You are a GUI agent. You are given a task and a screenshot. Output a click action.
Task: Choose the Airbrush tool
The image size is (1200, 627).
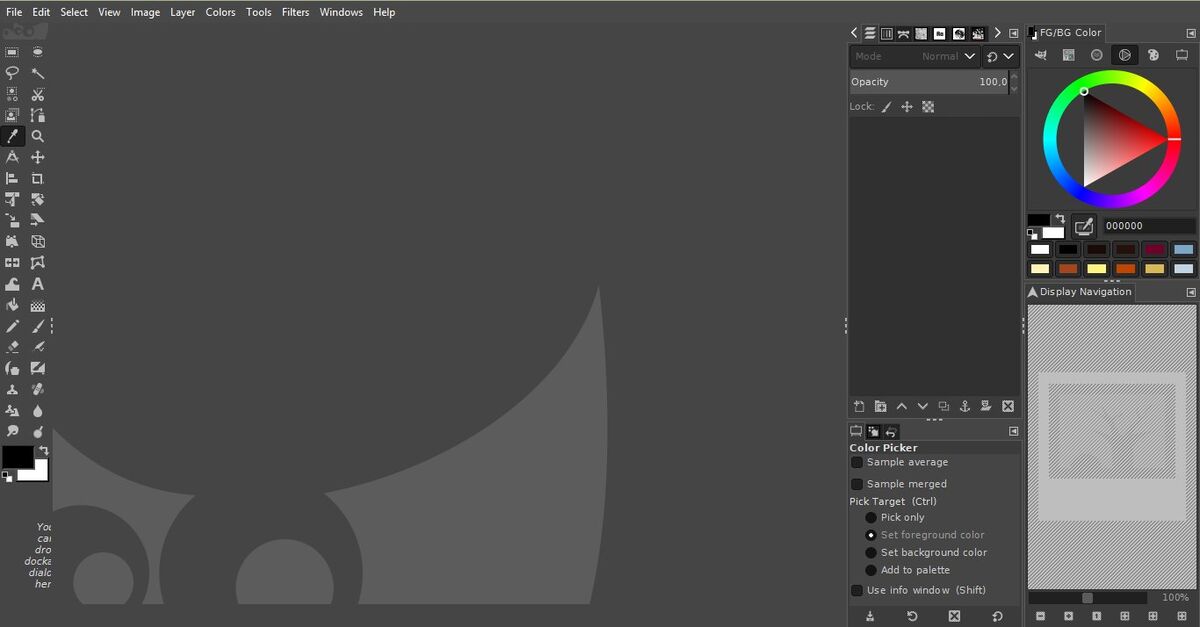pyautogui.click(x=37, y=347)
